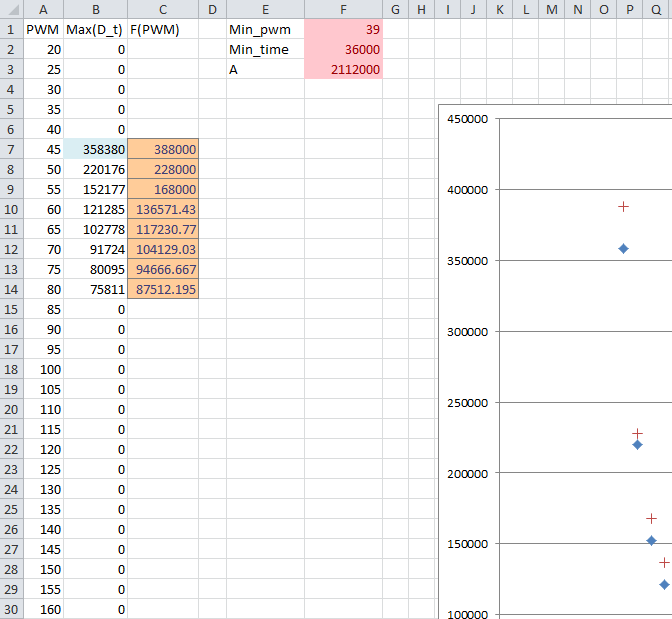Click cell containing 'Max(D_t)' heading
The image size is (672, 619).
click(x=96, y=29)
